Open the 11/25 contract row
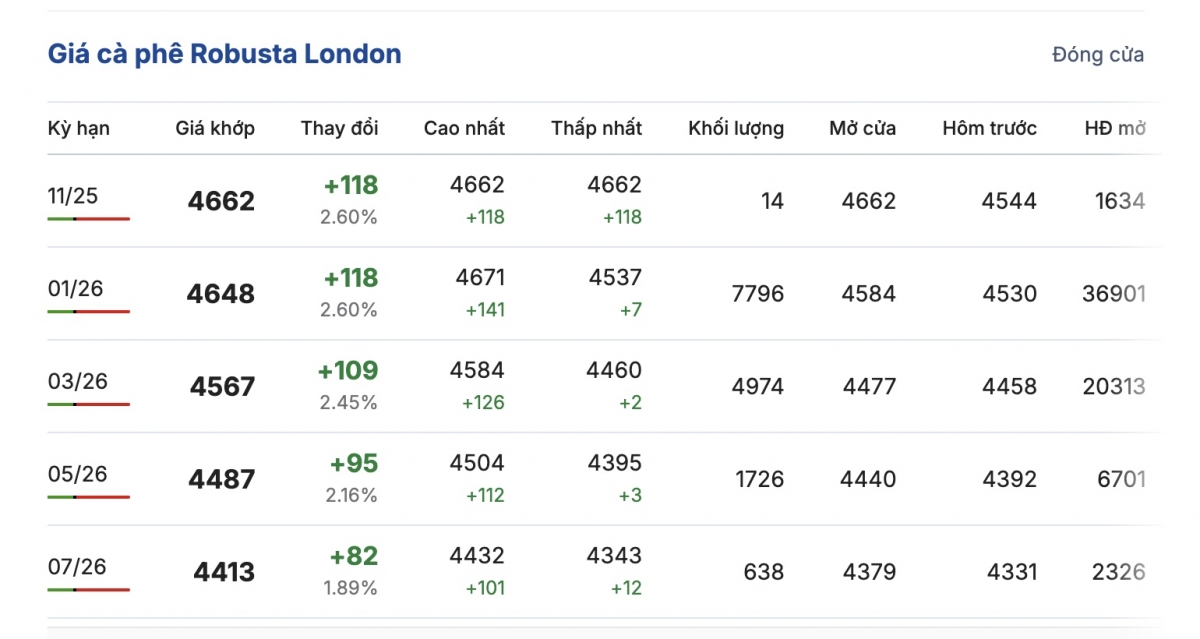 pyautogui.click(x=73, y=196)
